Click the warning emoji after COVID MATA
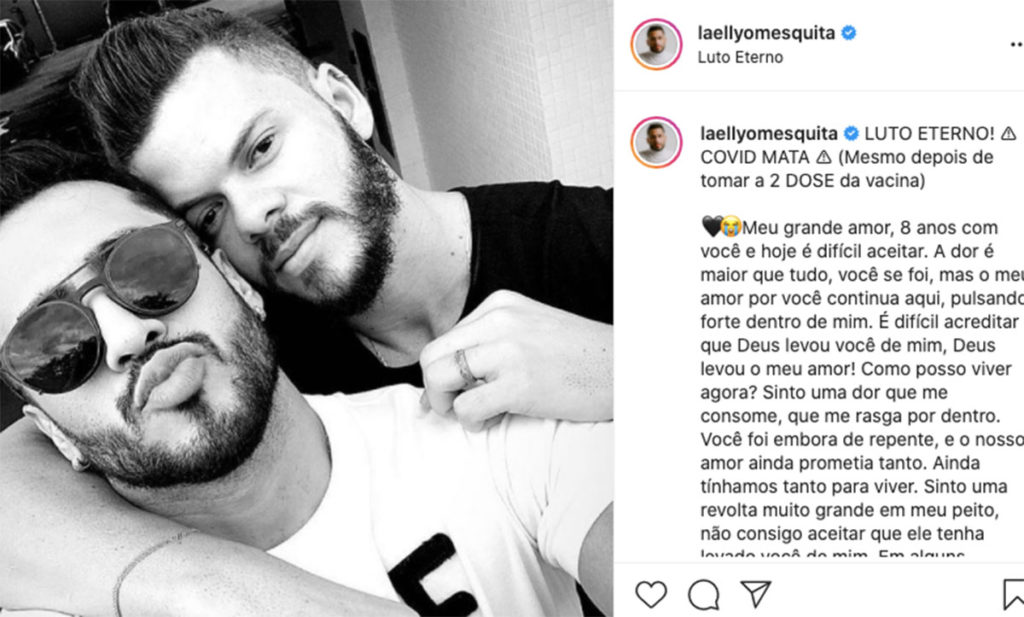This screenshot has width=1024, height=617. 824,157
